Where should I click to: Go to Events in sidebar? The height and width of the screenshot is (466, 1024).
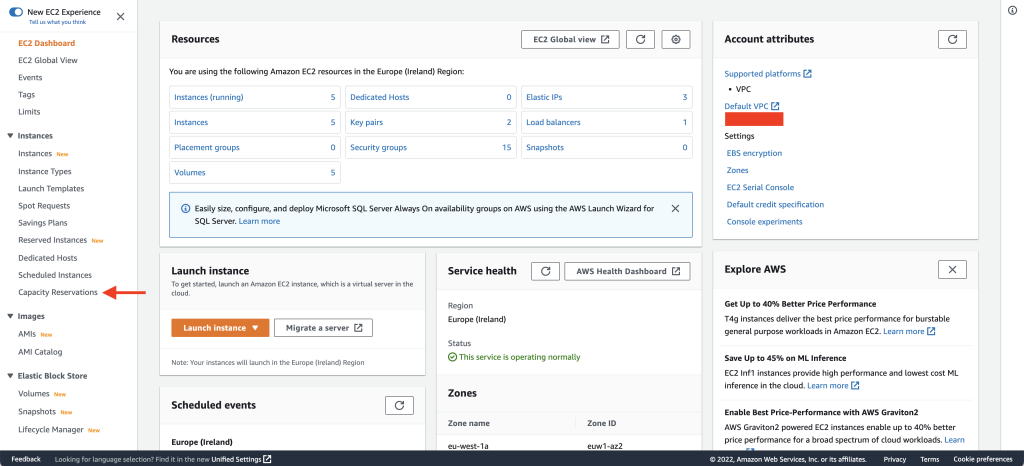[x=30, y=77]
